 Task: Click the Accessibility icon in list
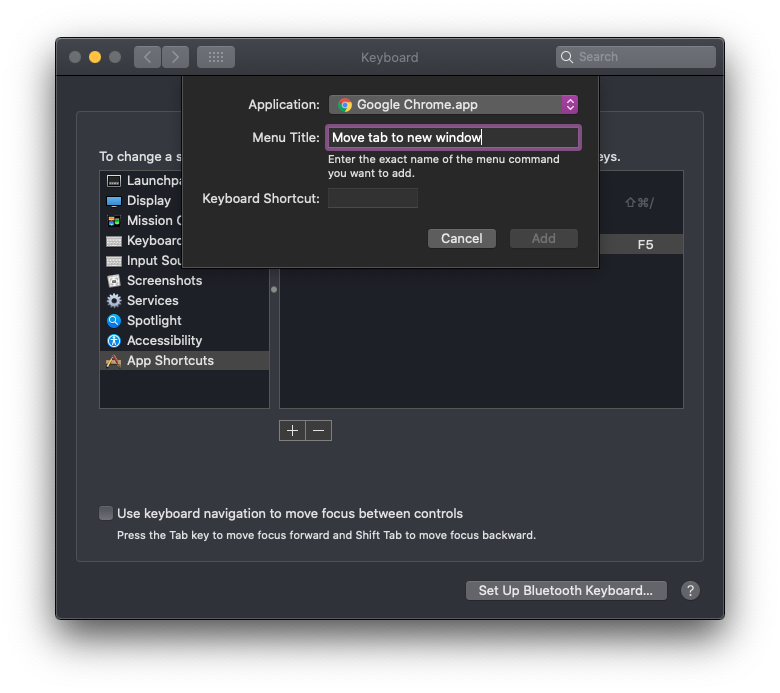114,341
